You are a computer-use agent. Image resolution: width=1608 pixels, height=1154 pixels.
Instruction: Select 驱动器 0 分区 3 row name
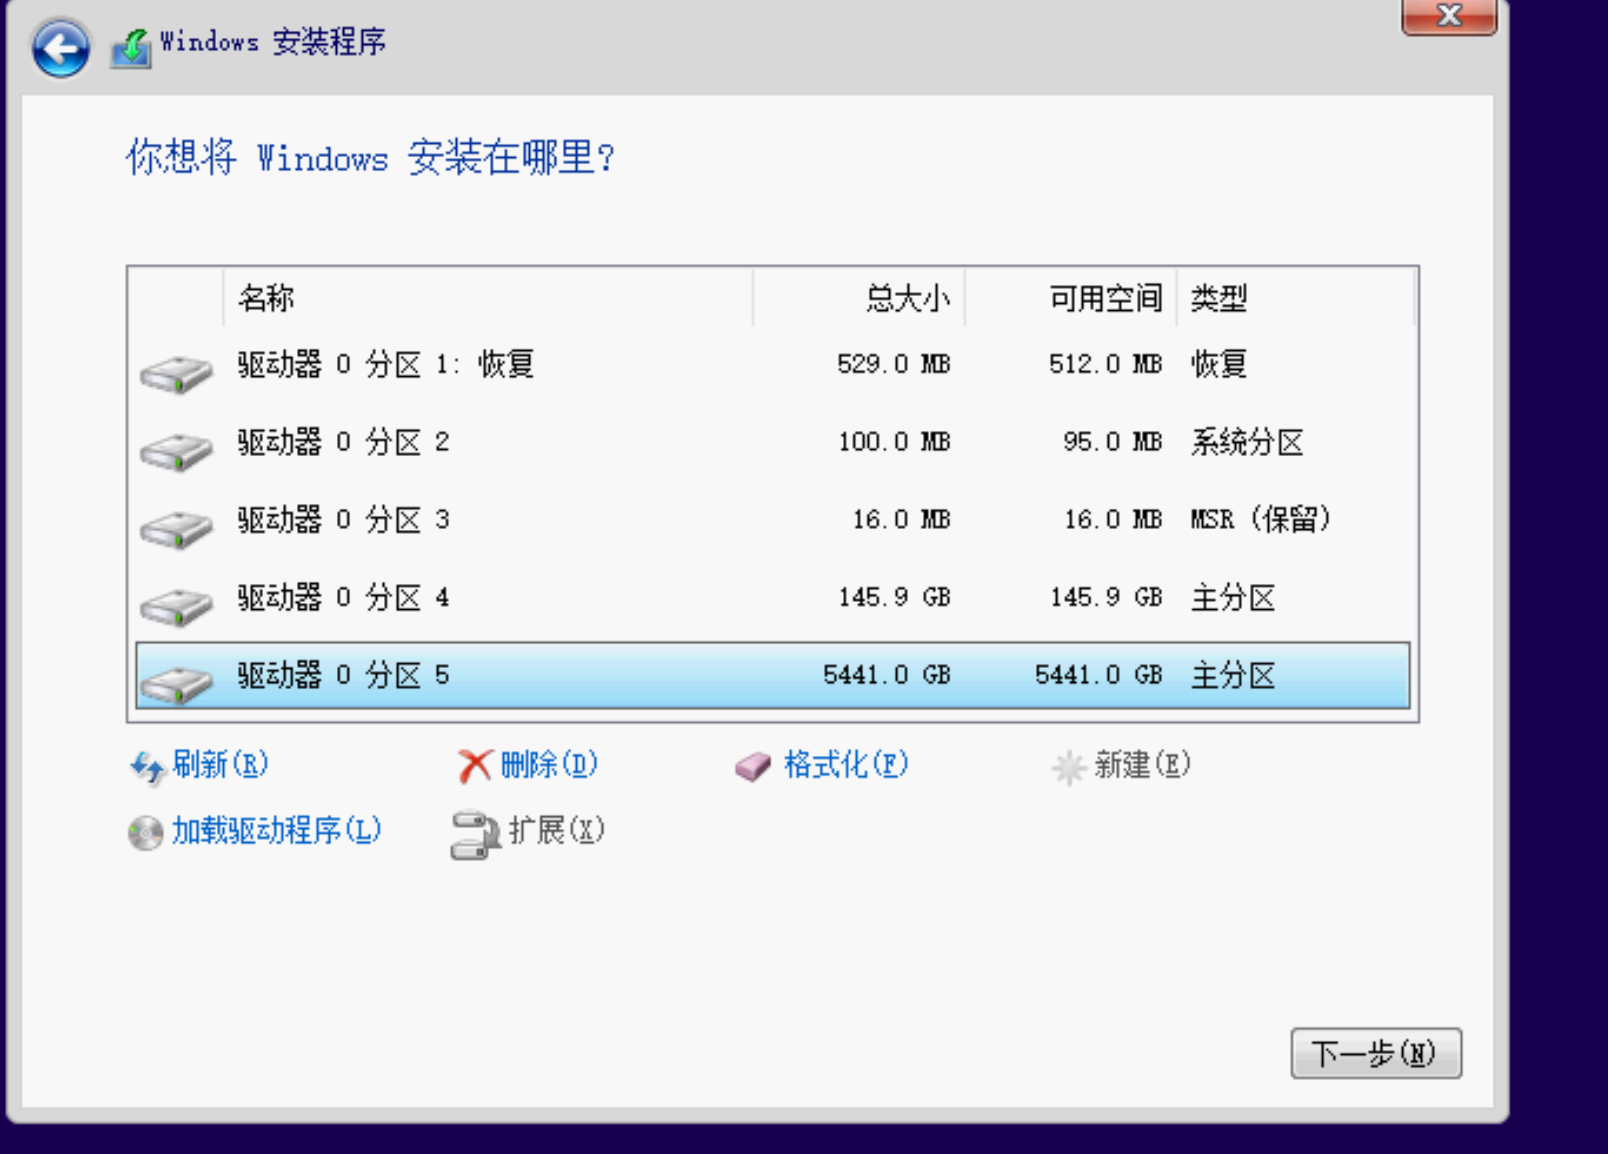tap(343, 520)
